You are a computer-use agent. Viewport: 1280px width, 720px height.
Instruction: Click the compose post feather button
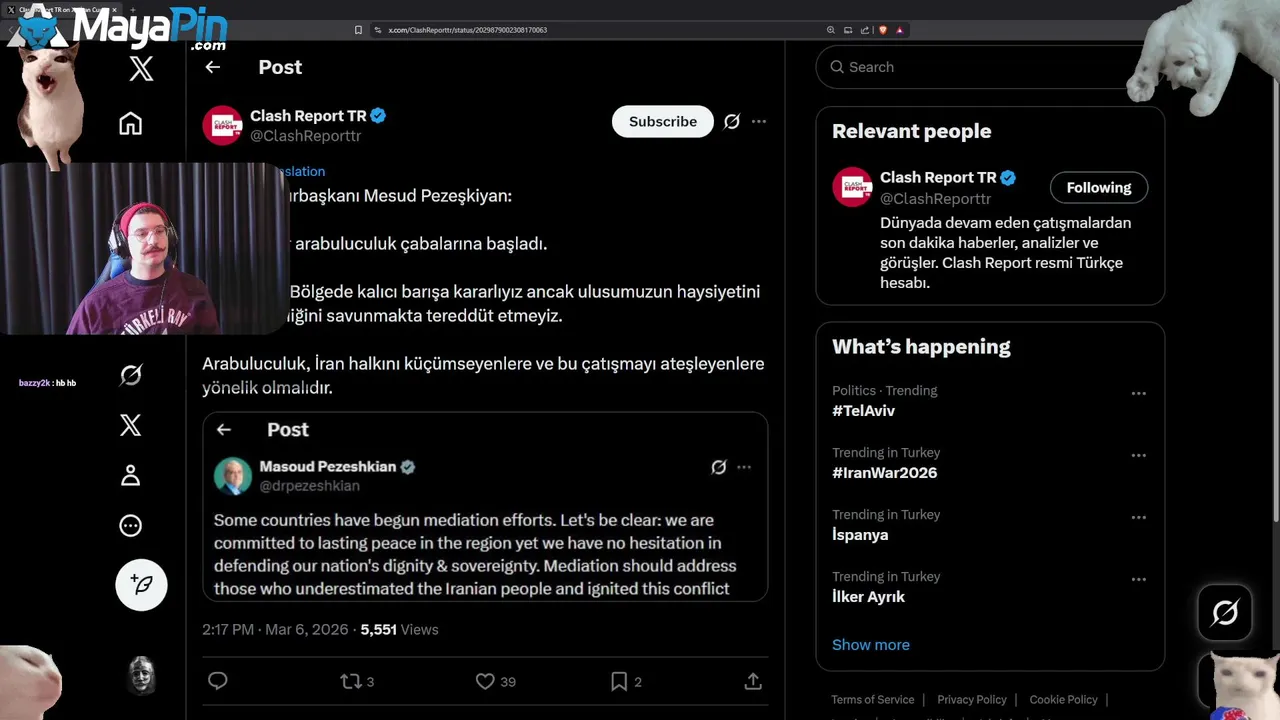pos(141,585)
